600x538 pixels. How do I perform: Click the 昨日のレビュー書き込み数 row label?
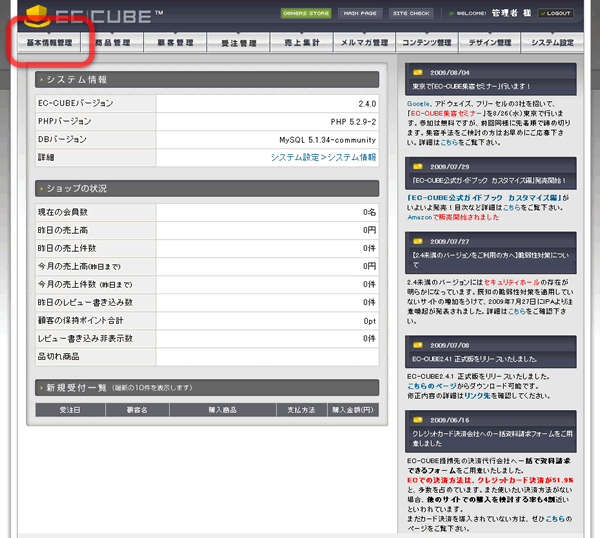[x=85, y=302]
